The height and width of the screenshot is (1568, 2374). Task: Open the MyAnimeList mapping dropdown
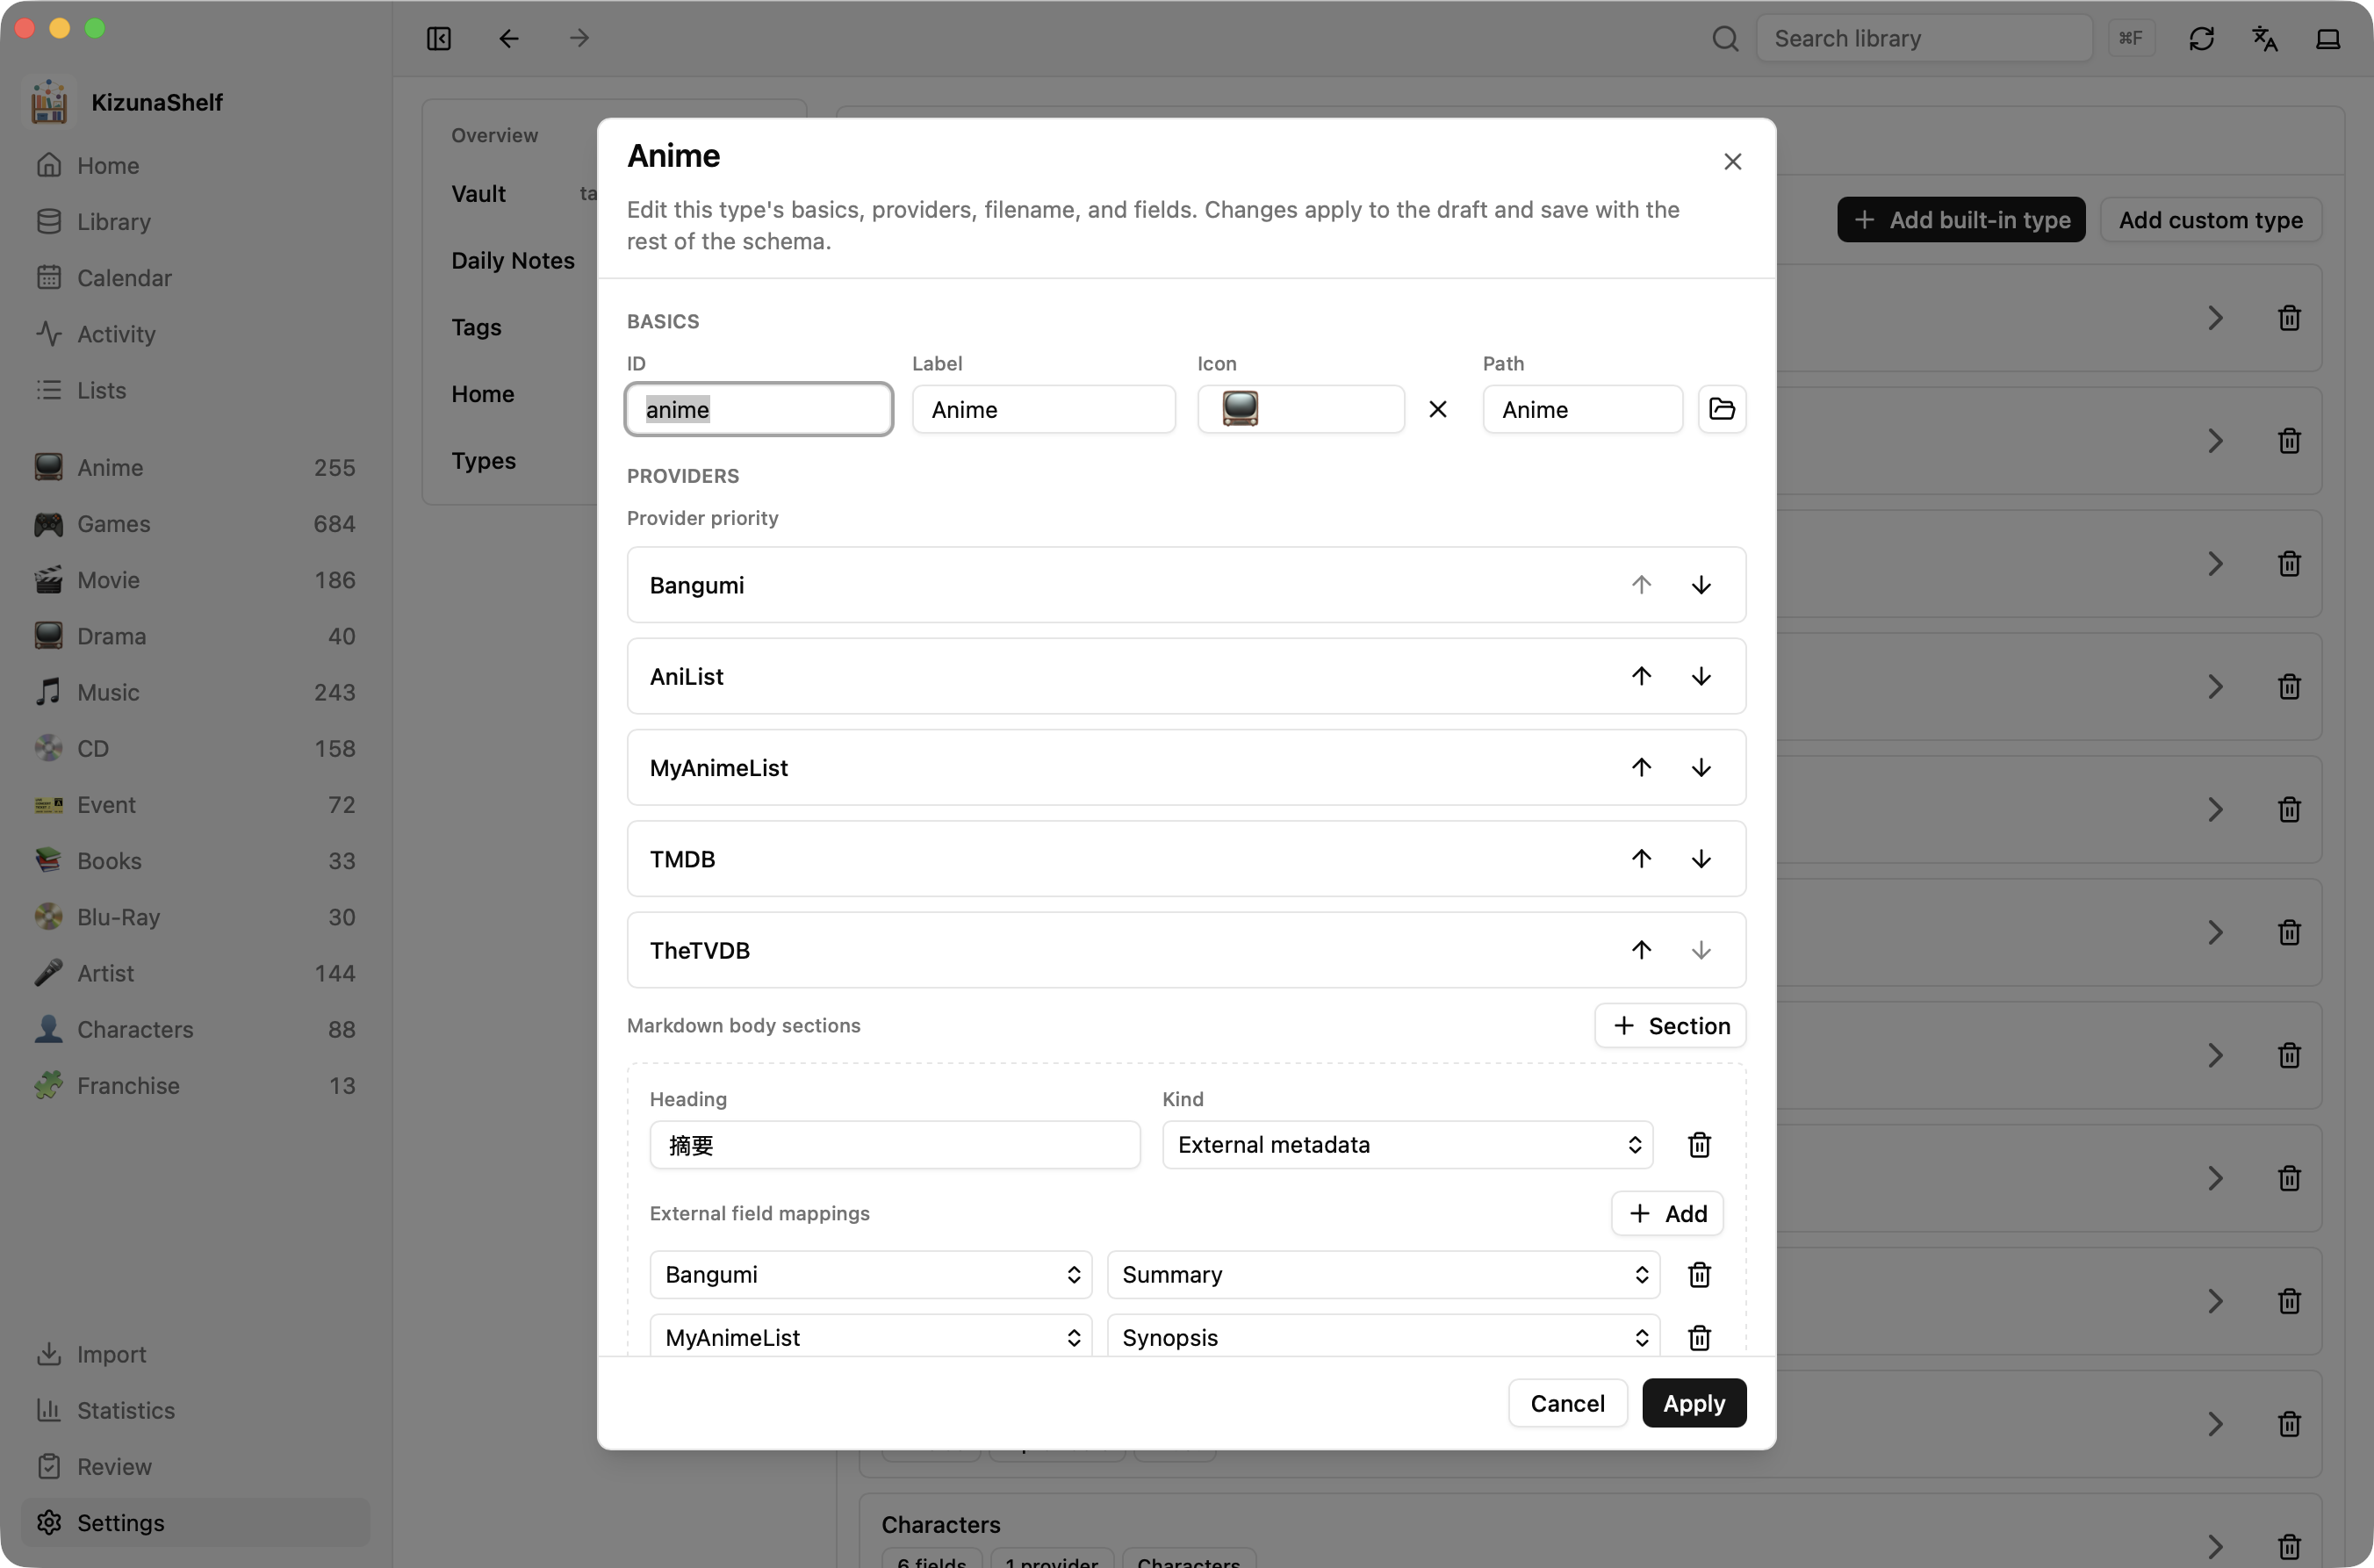click(870, 1337)
